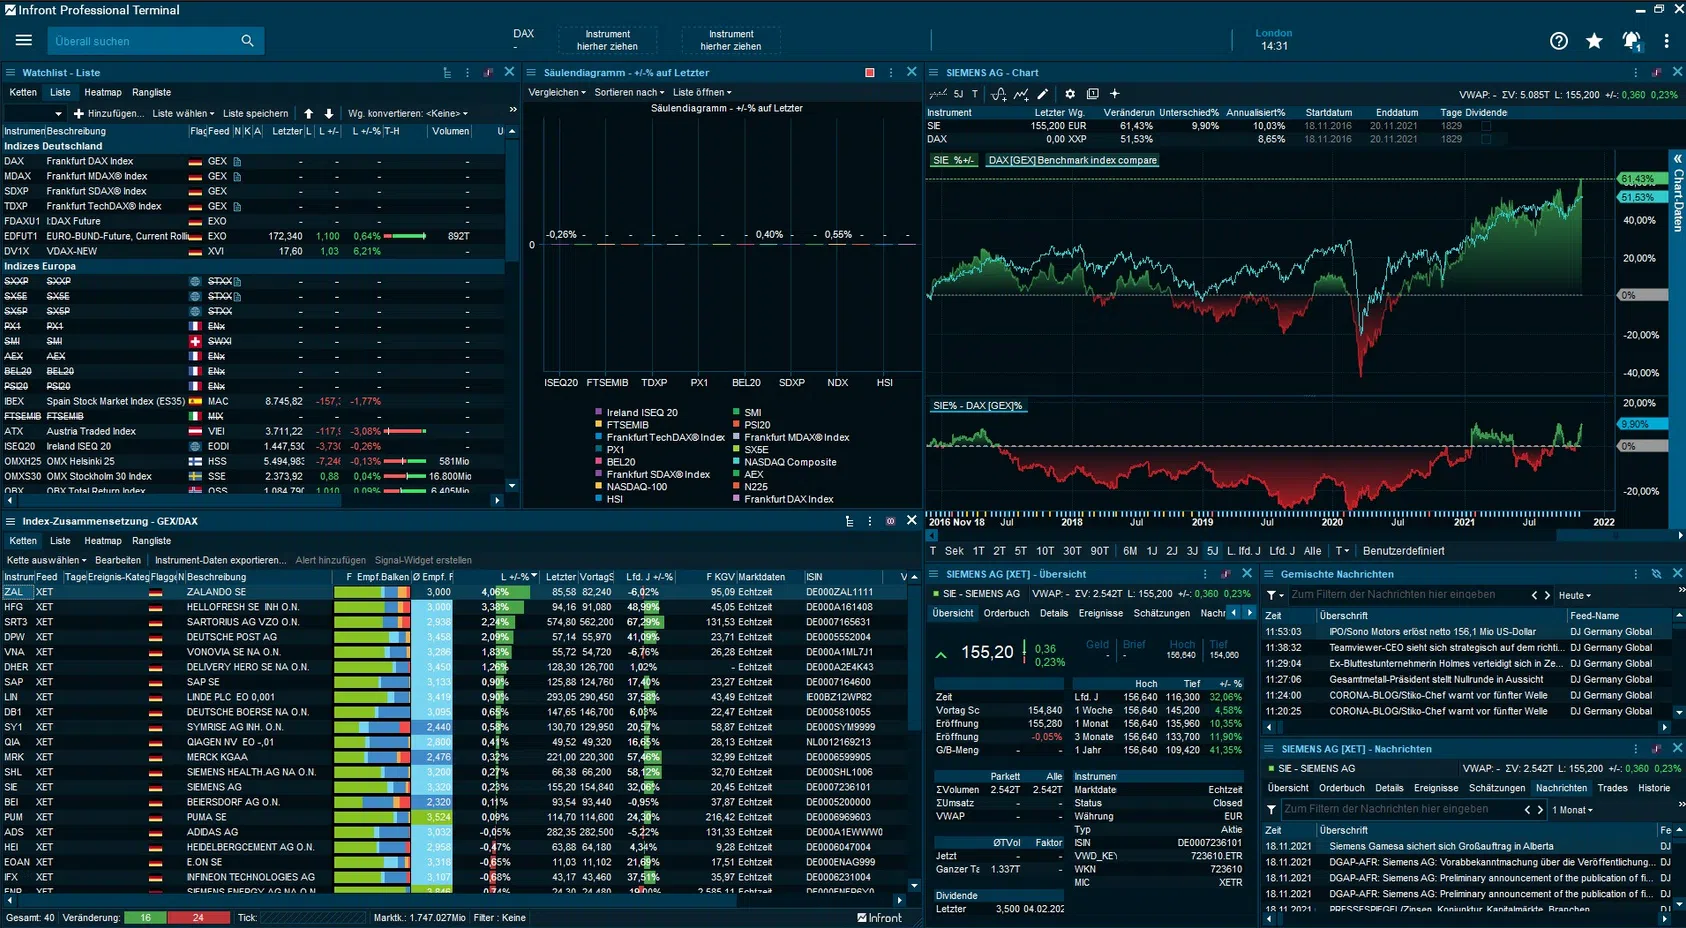The width and height of the screenshot is (1686, 928).
Task: Click the chart type line icon
Action: click(938, 94)
